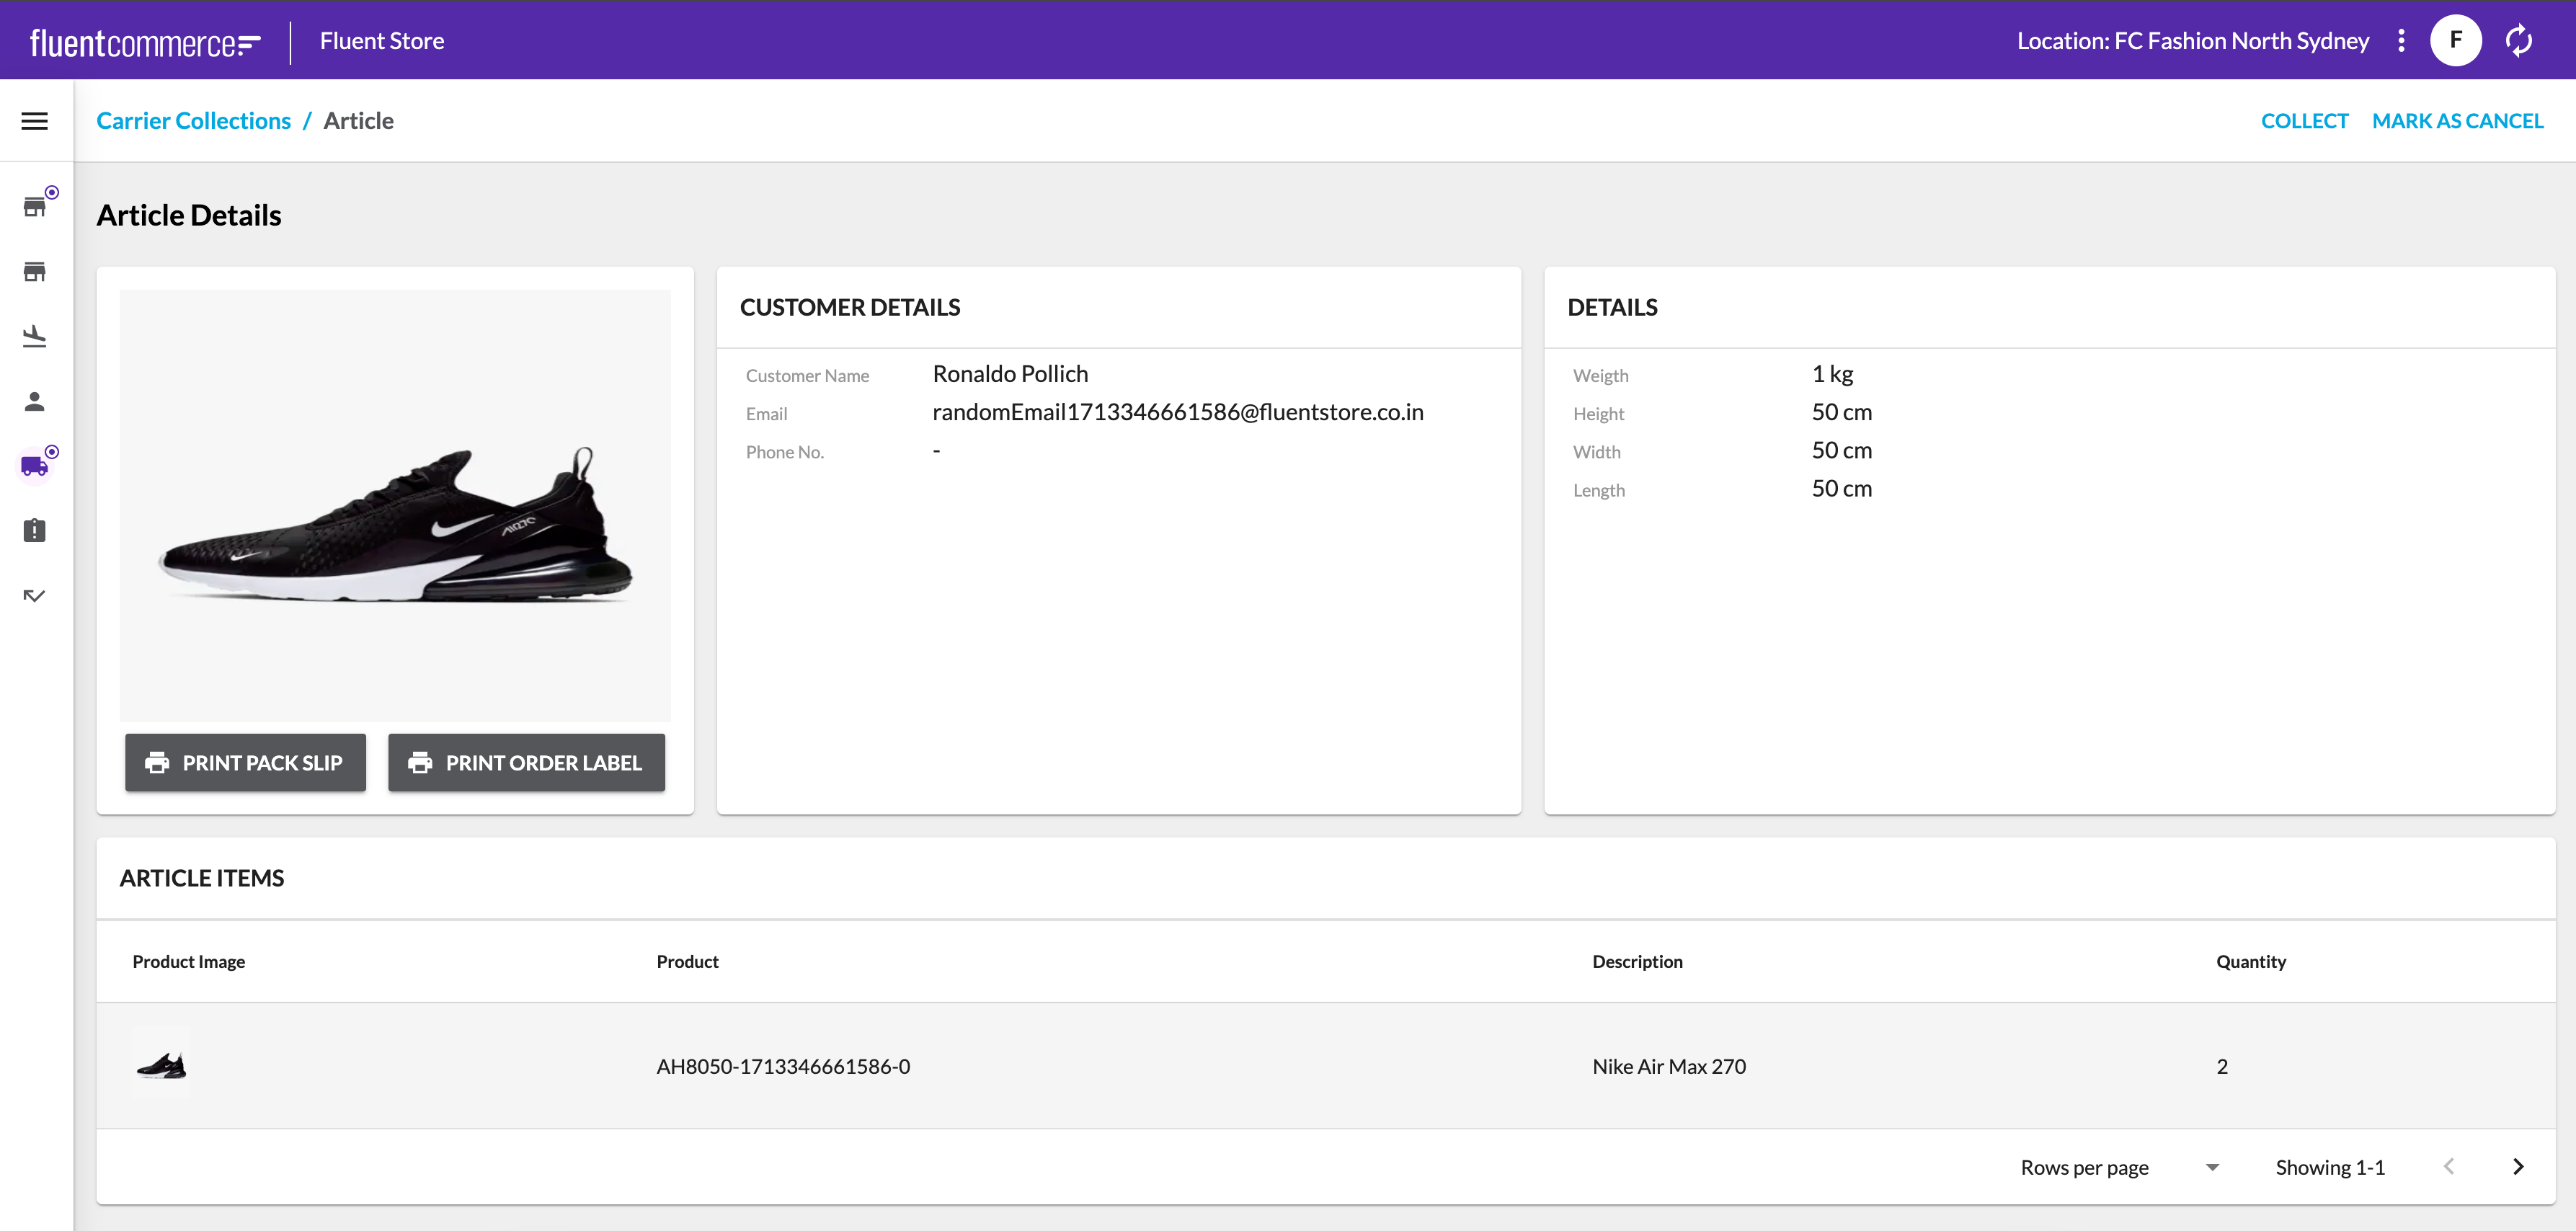
Task: Expand the Rows per page dropdown
Action: pos(2212,1167)
